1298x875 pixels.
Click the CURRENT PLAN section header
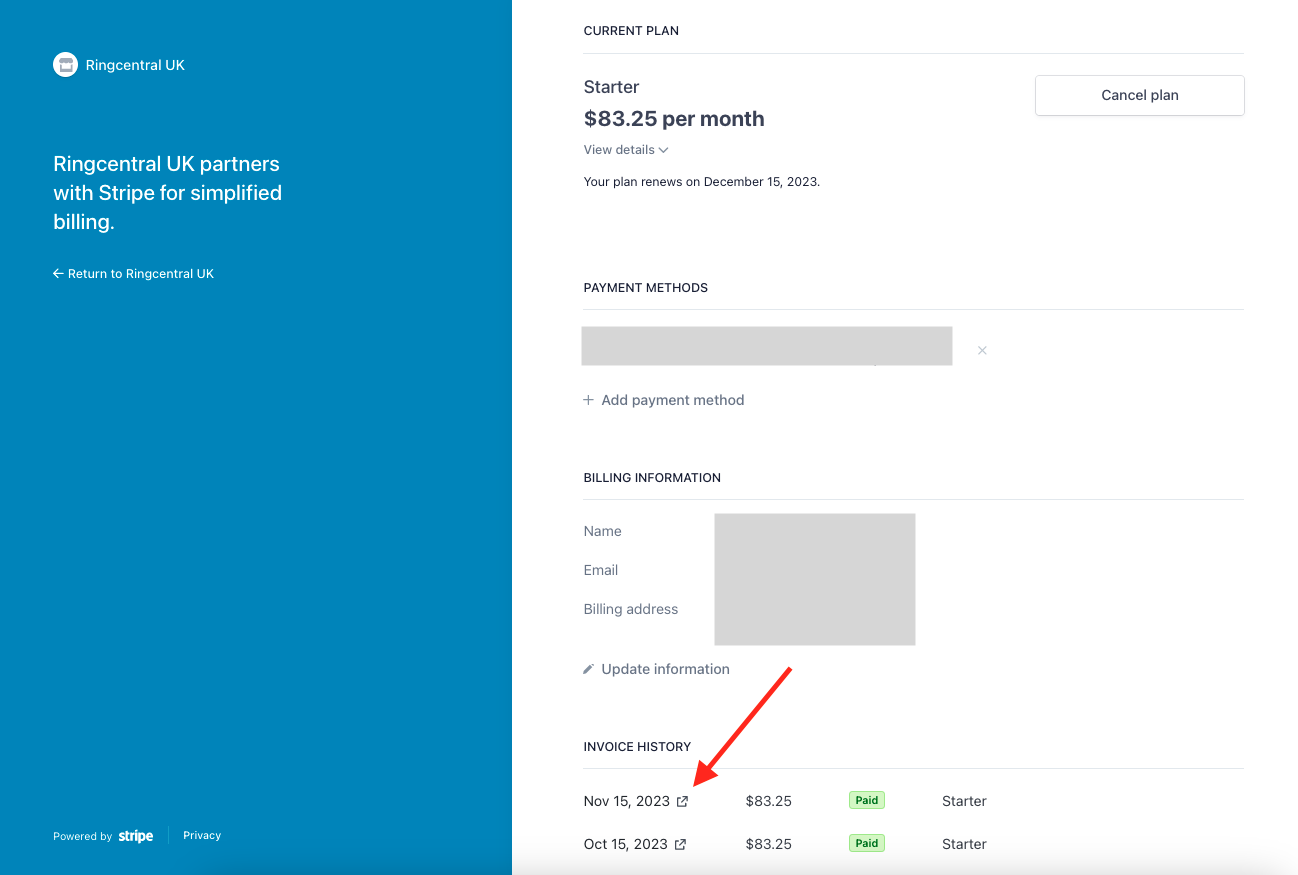click(x=631, y=31)
